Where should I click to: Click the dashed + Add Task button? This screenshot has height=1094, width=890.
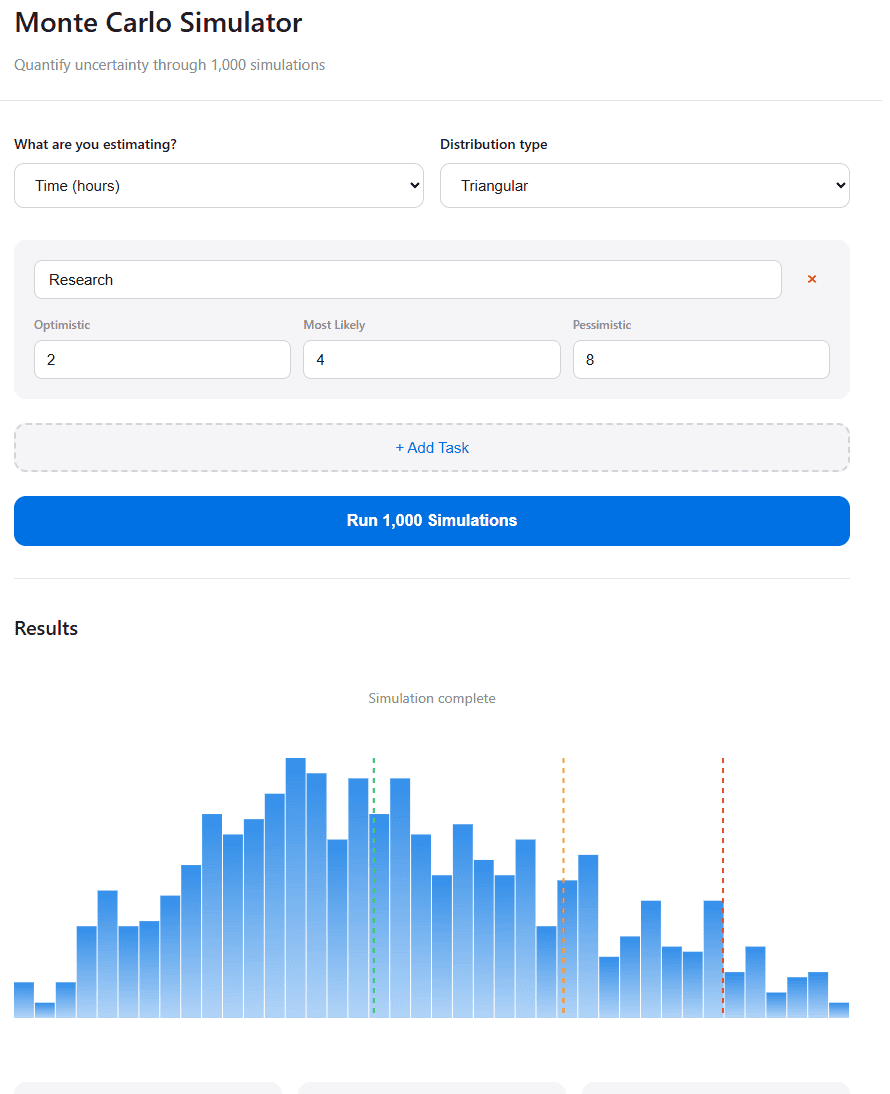(432, 447)
